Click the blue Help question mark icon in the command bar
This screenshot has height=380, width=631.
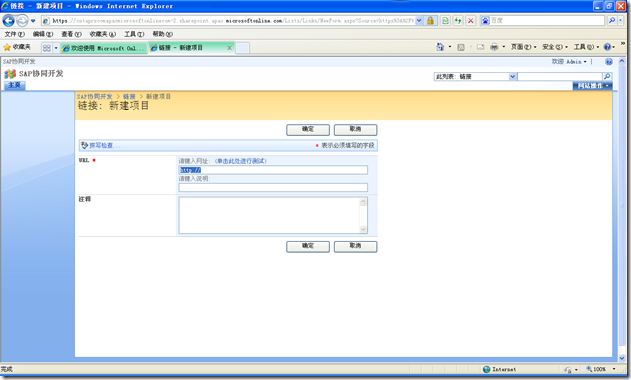click(607, 47)
